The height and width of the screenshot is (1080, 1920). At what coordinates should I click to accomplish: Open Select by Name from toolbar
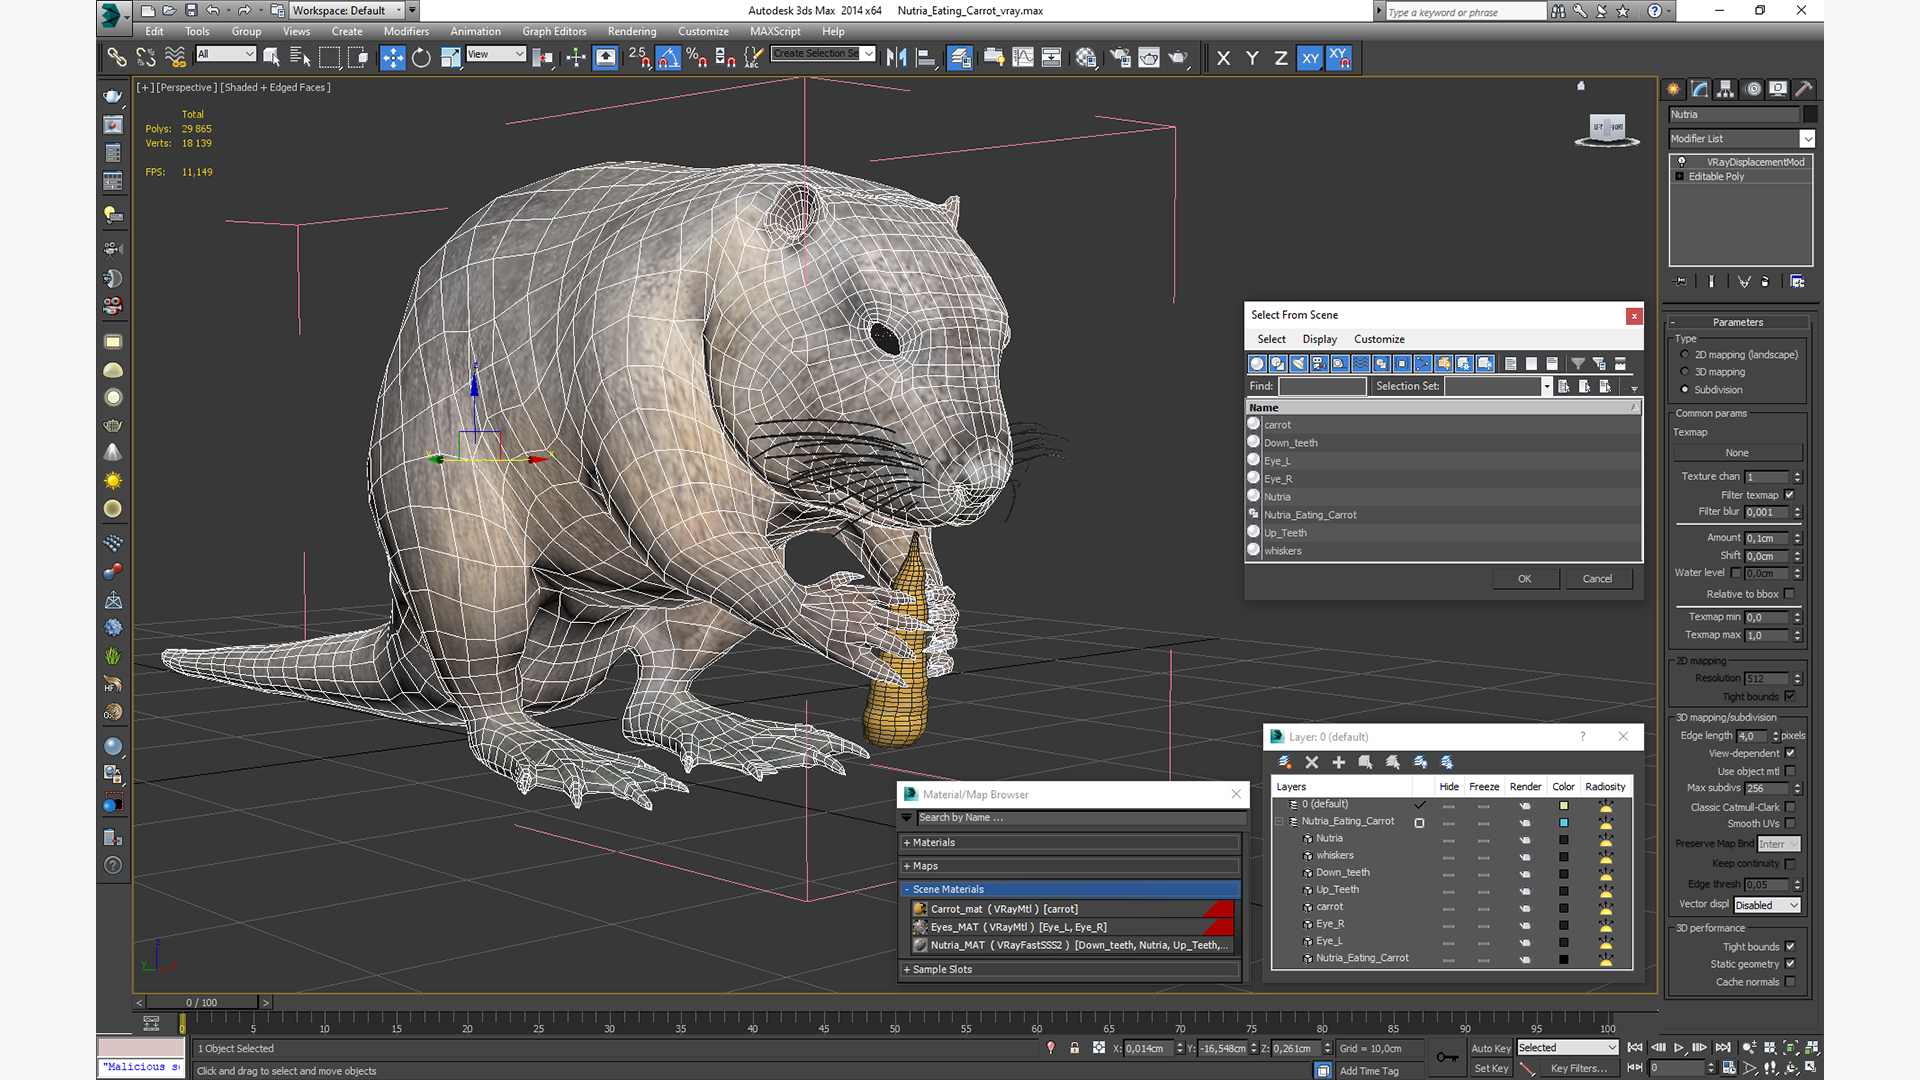pyautogui.click(x=300, y=58)
